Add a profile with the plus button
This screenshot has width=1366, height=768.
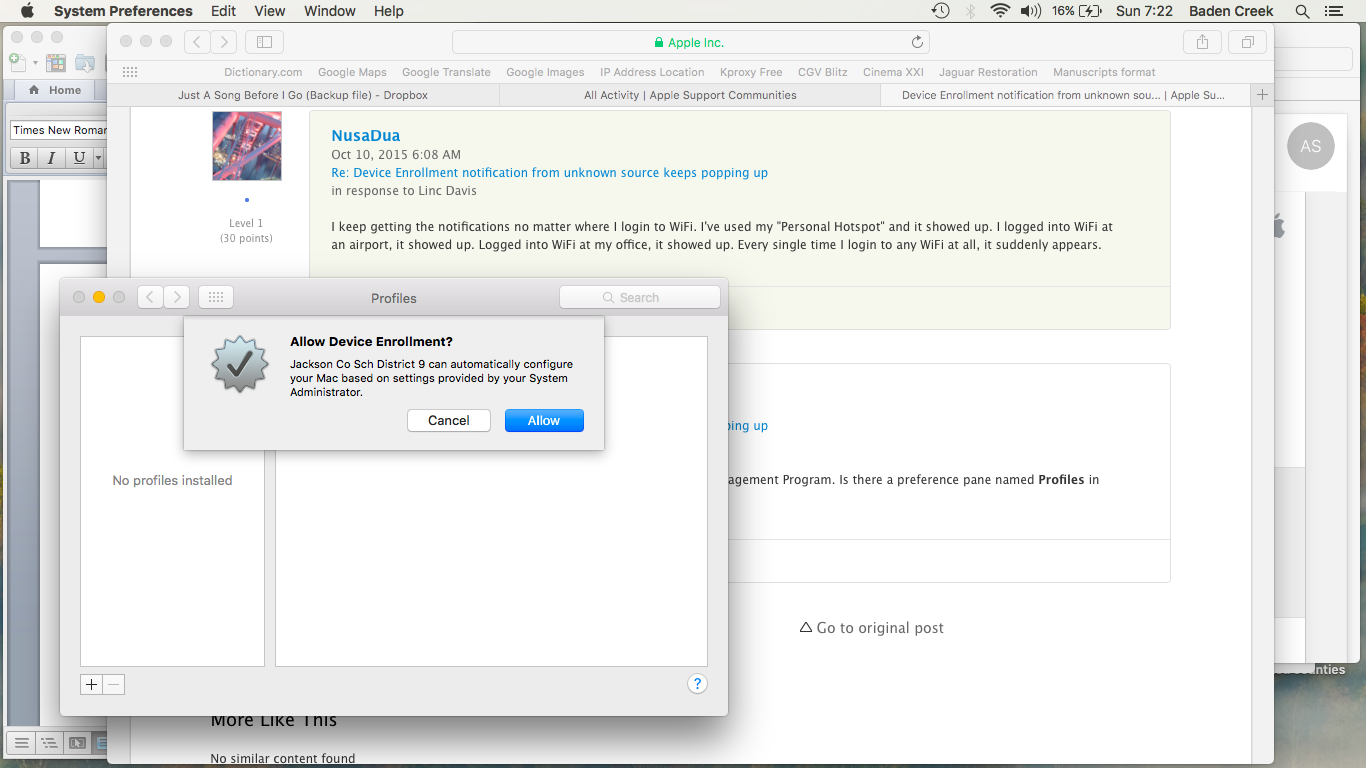pos(91,685)
